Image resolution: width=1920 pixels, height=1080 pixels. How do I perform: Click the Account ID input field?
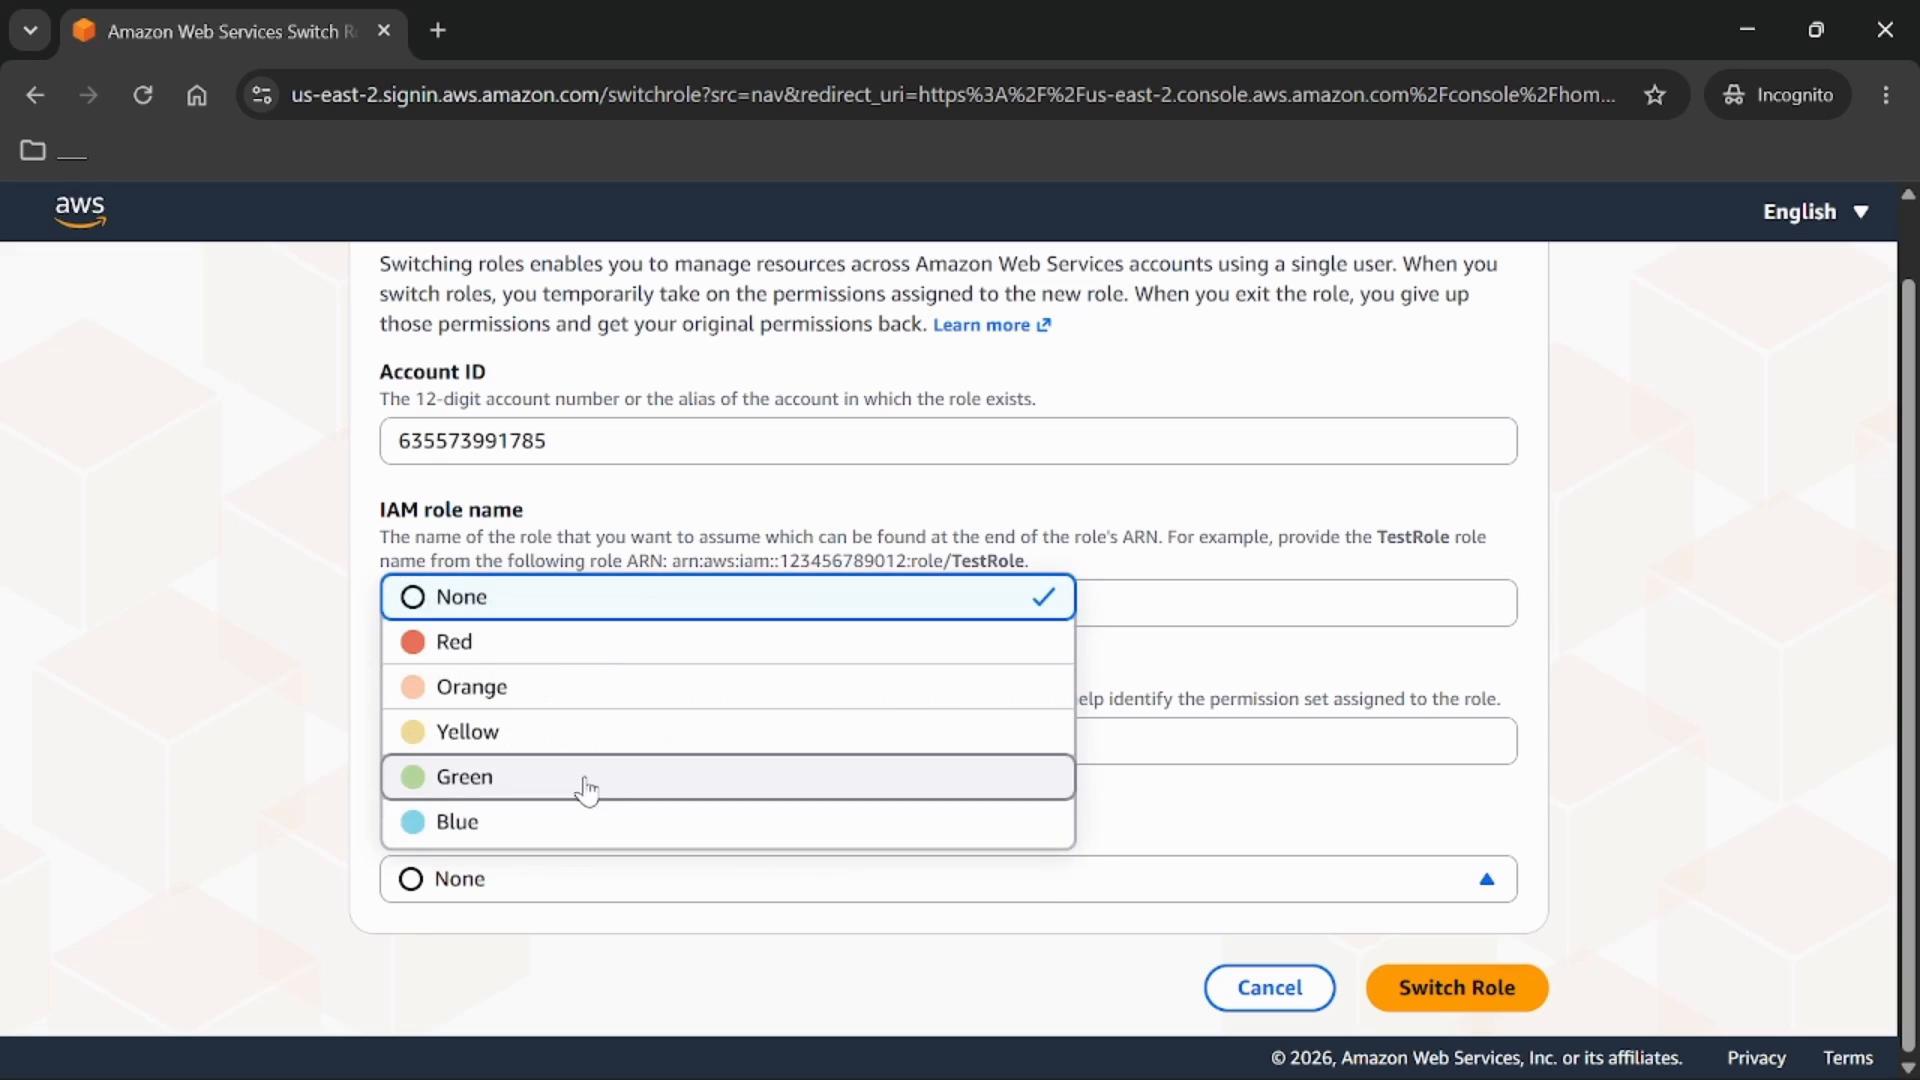(948, 441)
